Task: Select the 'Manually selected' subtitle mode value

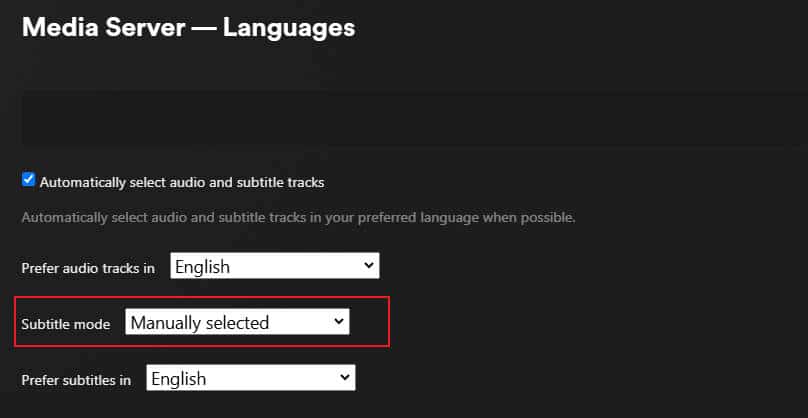Action: click(x=200, y=322)
